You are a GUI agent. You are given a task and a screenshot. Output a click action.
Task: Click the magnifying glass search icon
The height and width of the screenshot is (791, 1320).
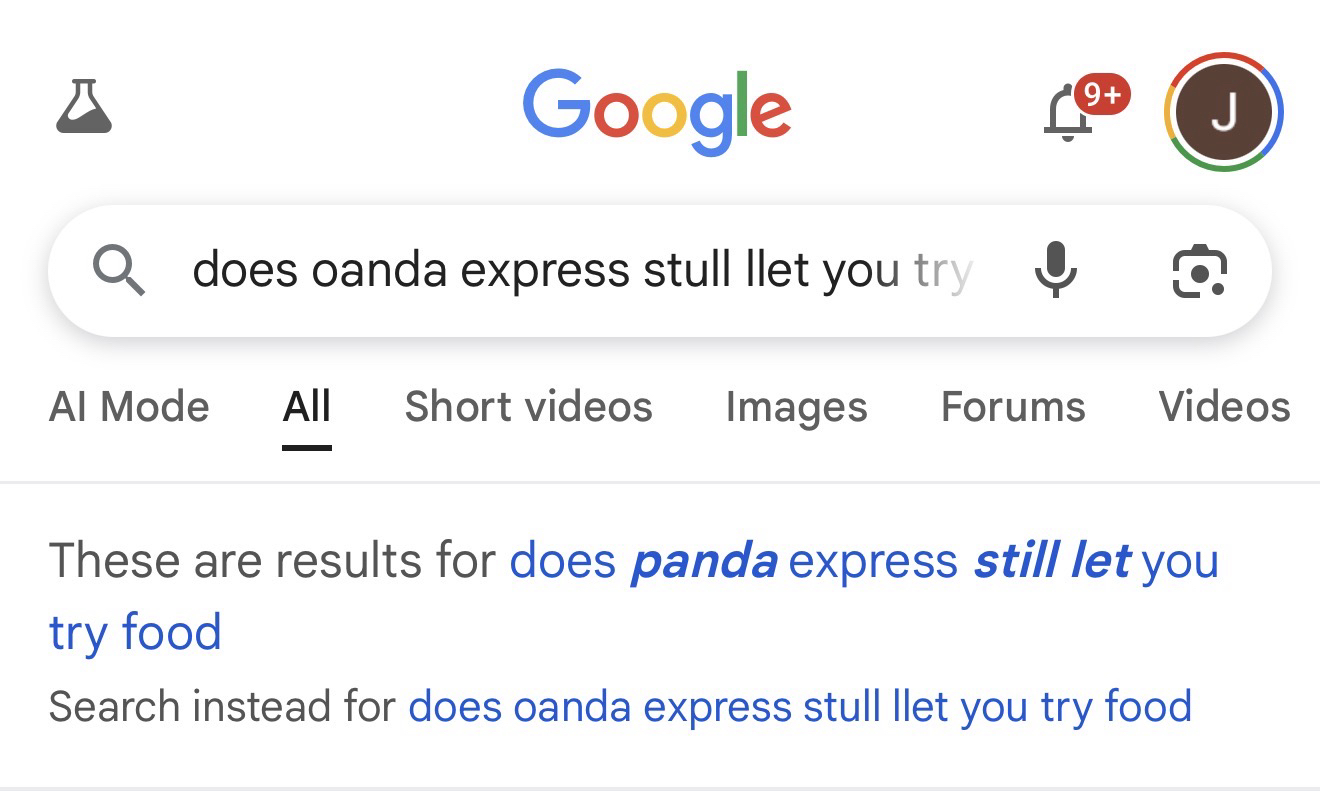[x=119, y=270]
